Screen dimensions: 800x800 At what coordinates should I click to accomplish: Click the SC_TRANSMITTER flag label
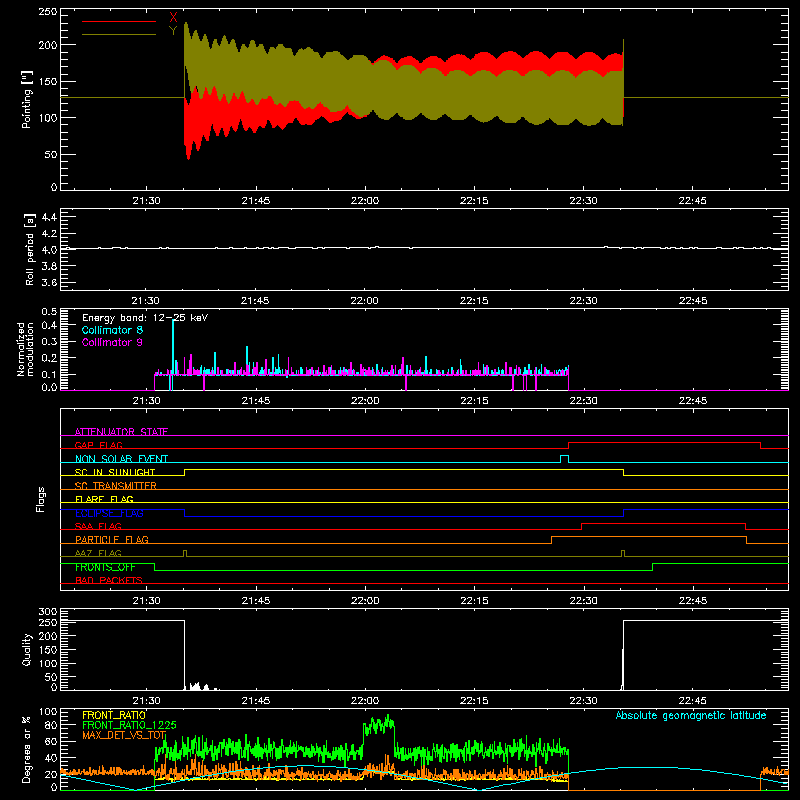pos(116,486)
